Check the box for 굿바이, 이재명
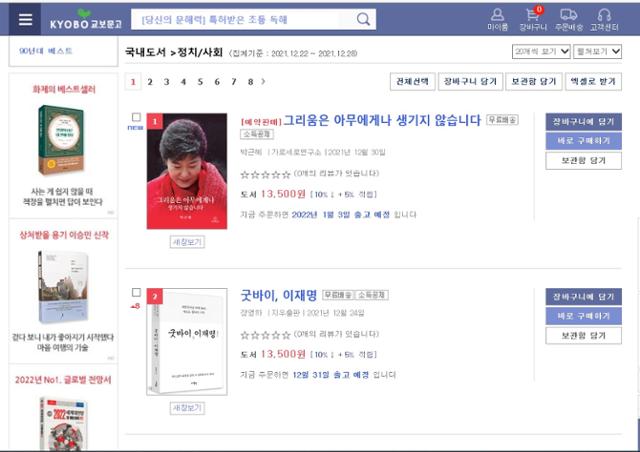Image resolution: width=640 pixels, height=452 pixels. click(x=136, y=292)
